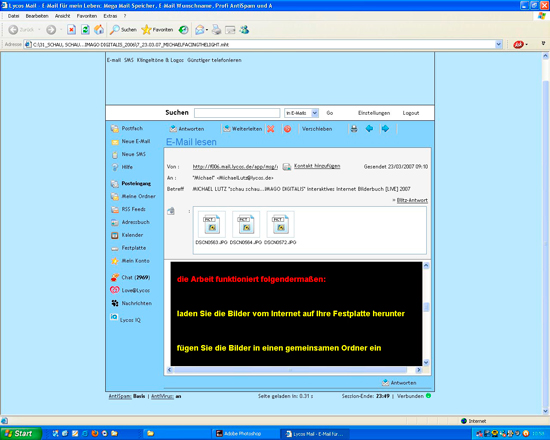Go to next email with right arrow
The image size is (550, 440).
coord(385,129)
